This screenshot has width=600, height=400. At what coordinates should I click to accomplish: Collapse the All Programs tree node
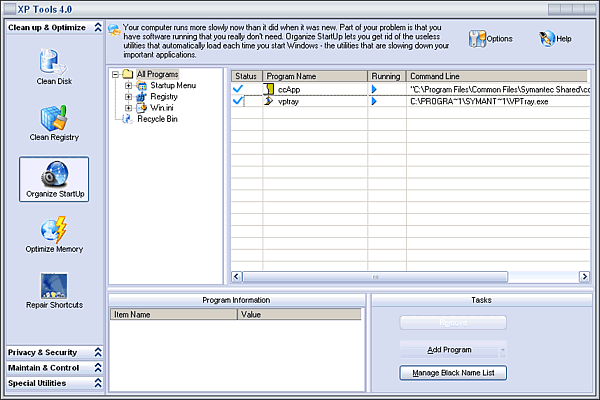(x=115, y=74)
